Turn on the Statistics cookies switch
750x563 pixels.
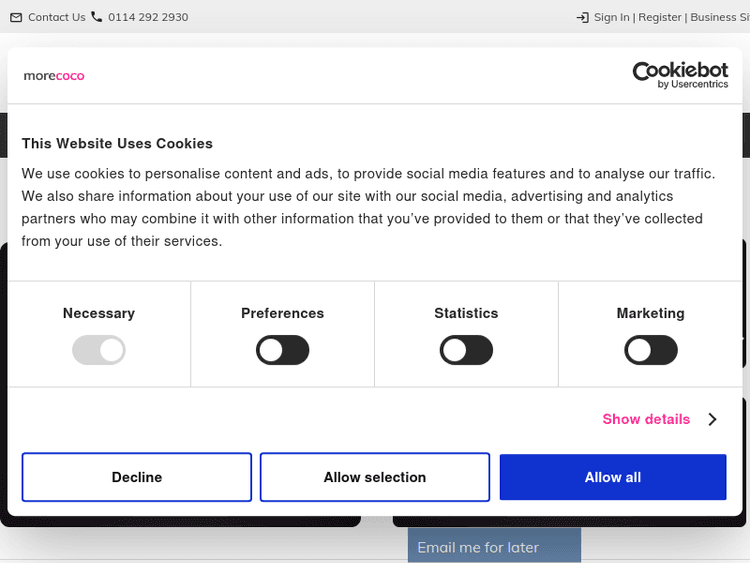coord(466,350)
